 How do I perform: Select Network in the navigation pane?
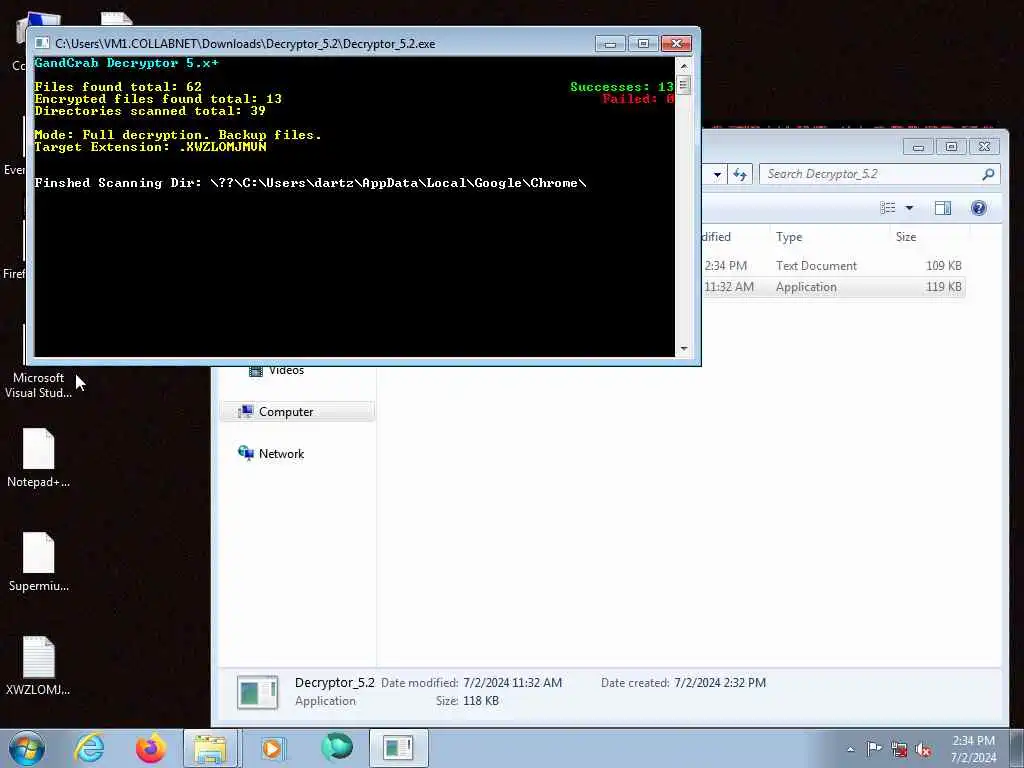pos(281,453)
